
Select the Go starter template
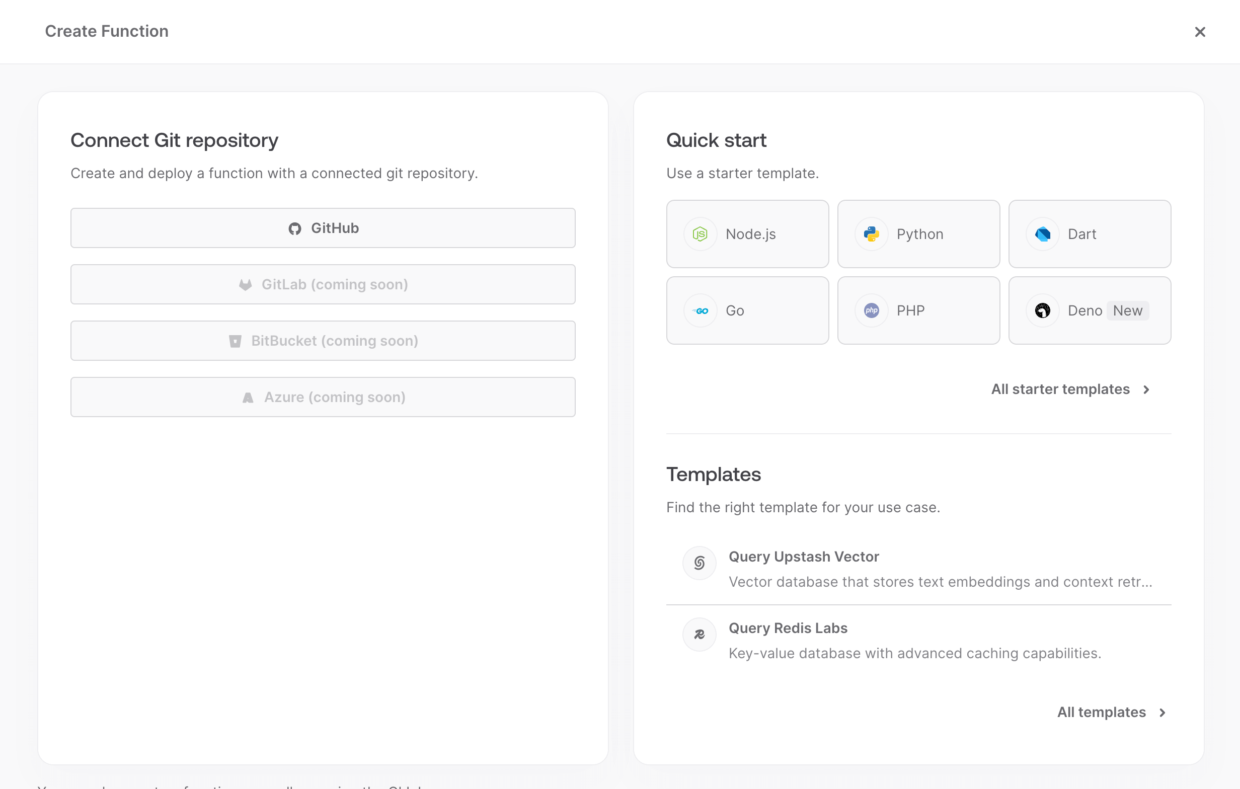747,310
